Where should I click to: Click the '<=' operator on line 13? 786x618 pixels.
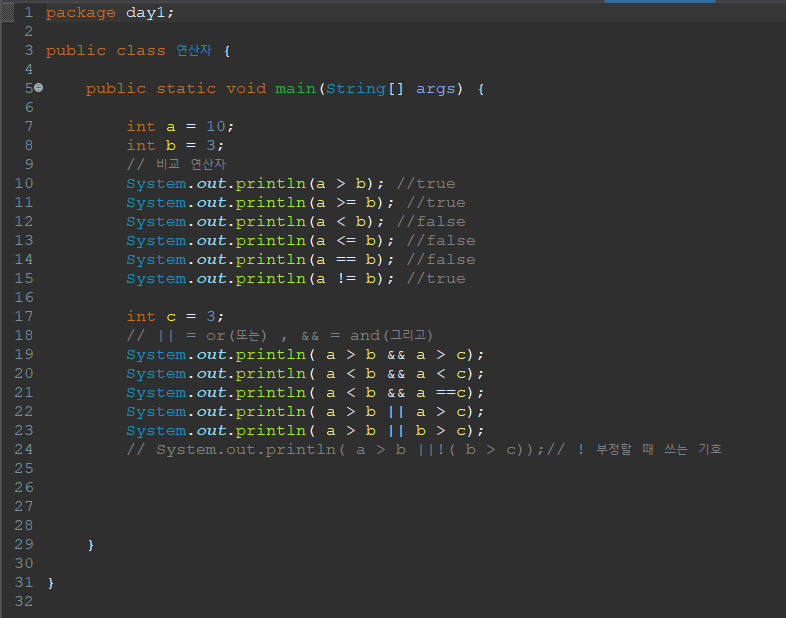pyautogui.click(x=346, y=241)
